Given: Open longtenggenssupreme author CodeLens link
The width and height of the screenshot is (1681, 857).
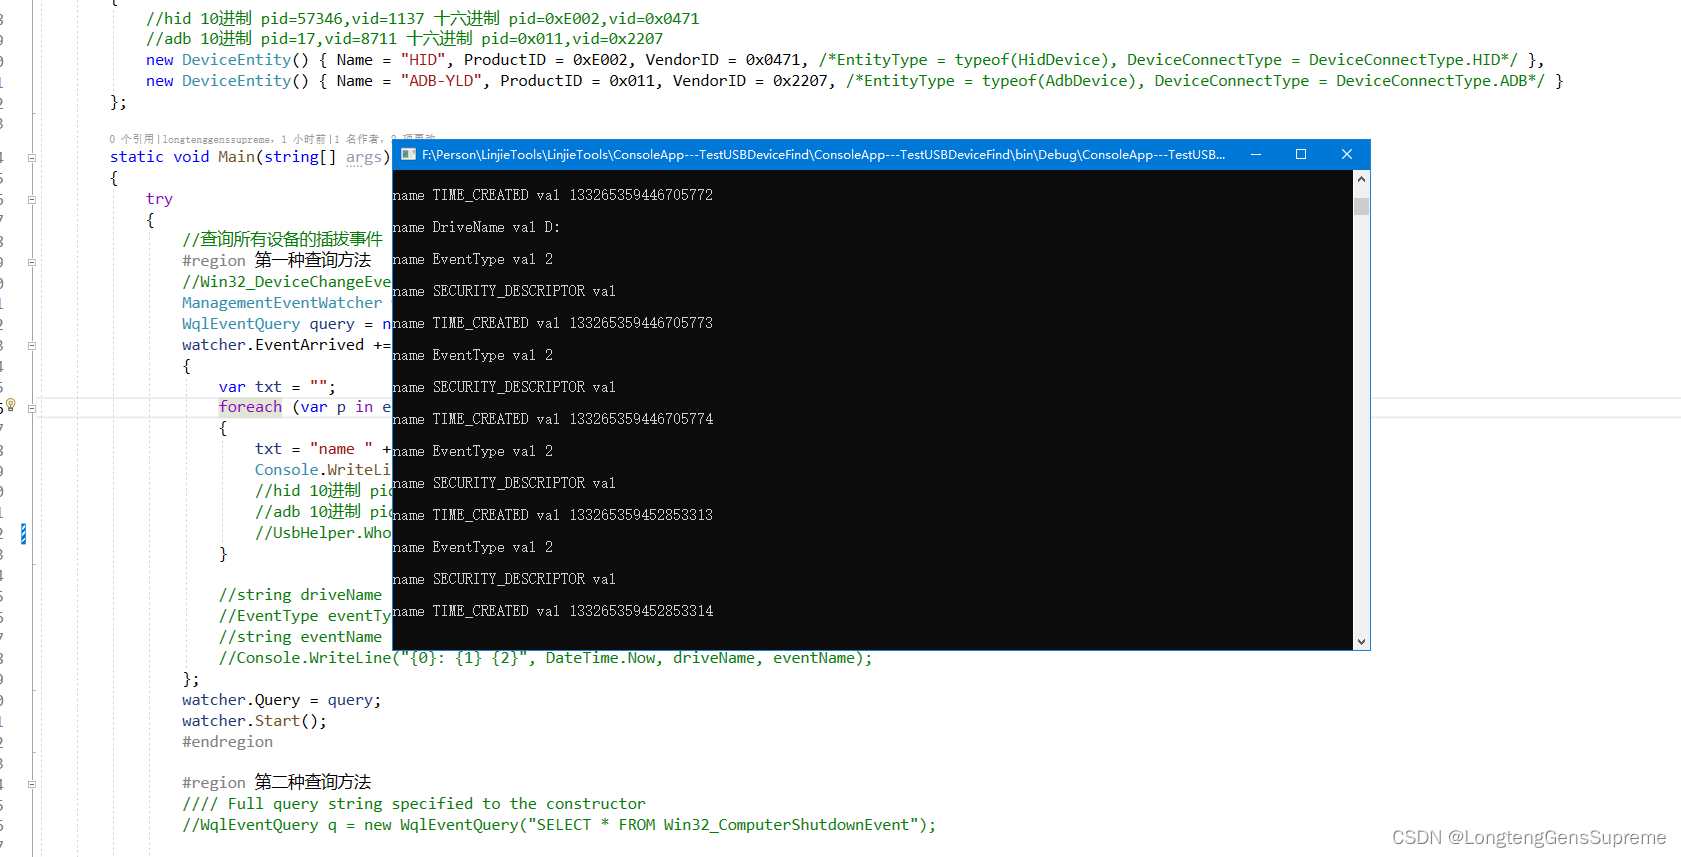Looking at the screenshot, I should tap(216, 139).
